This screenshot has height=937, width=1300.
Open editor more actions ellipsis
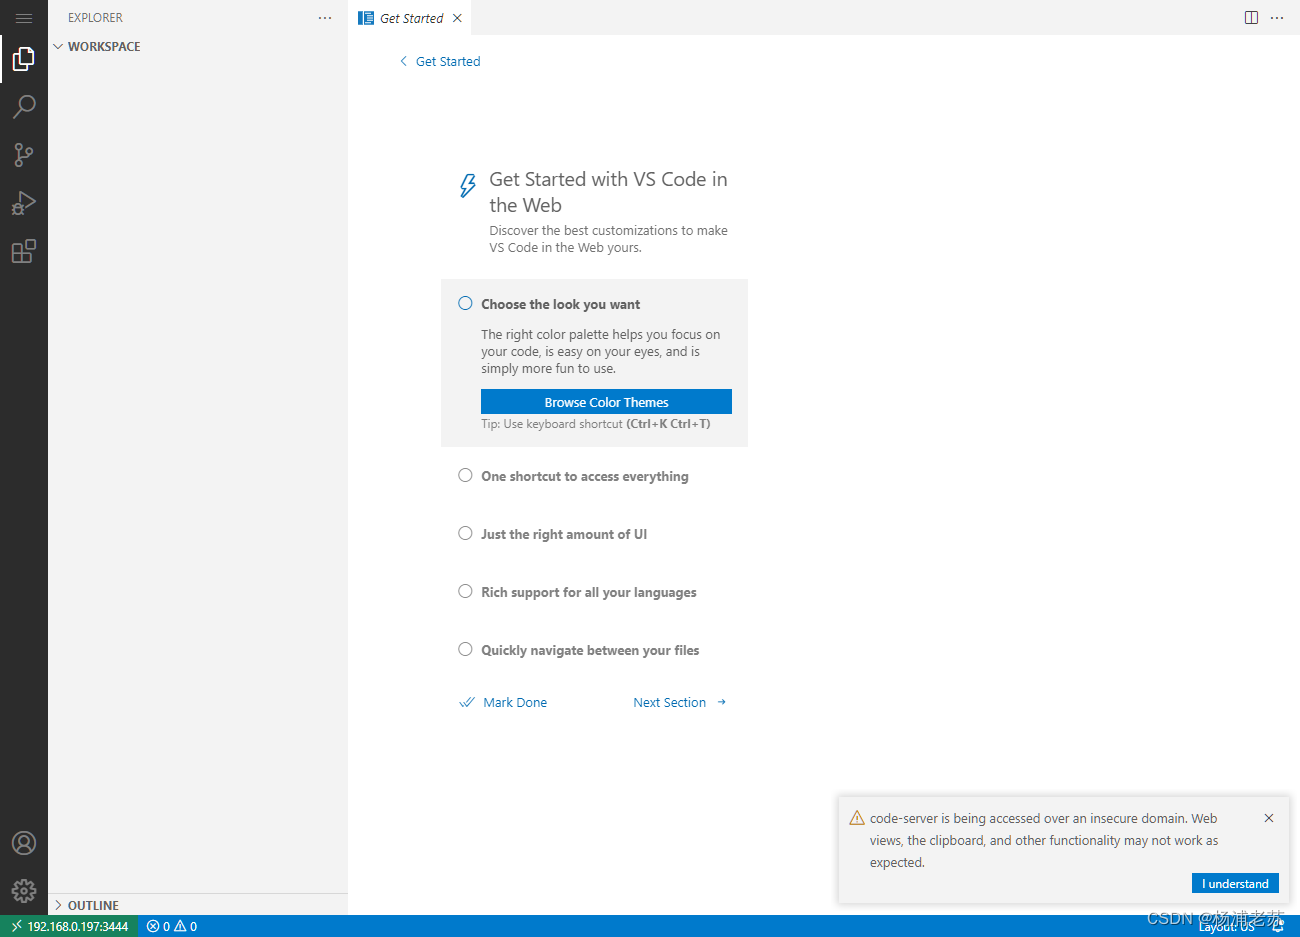[x=1277, y=18]
